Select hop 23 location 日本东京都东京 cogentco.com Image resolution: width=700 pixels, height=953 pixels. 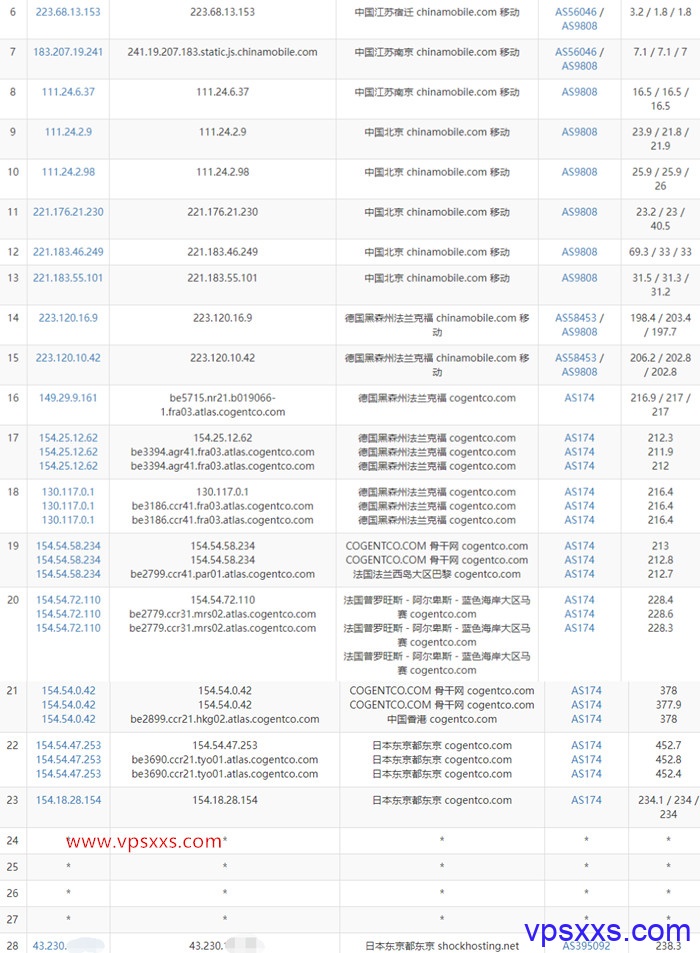point(442,800)
